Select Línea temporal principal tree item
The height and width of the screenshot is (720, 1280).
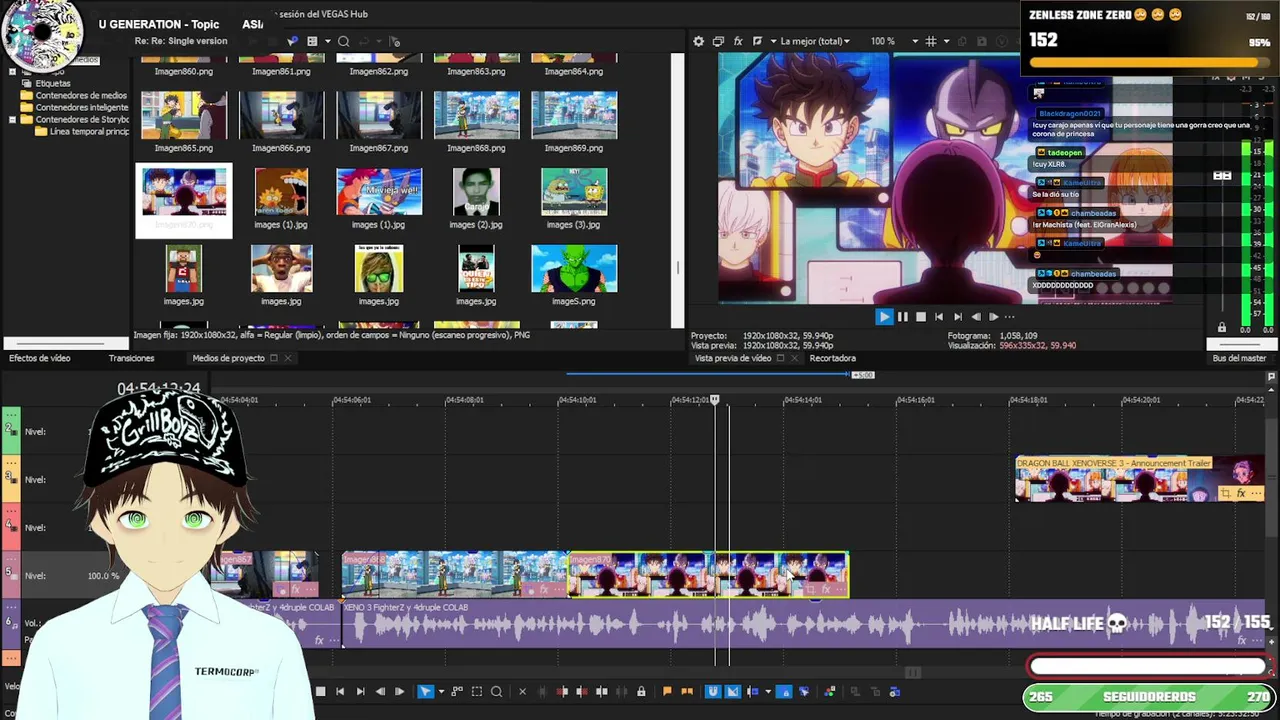pos(89,132)
